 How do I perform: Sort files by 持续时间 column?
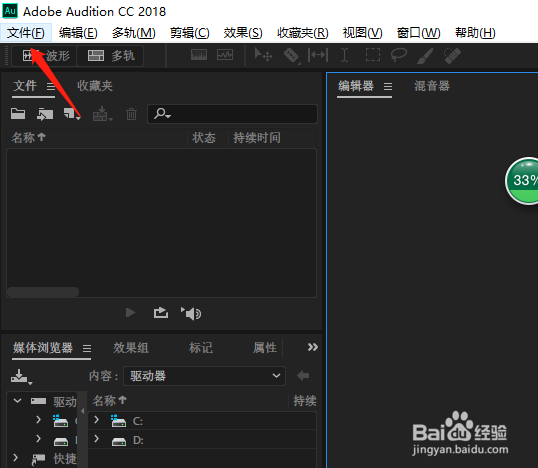click(257, 138)
